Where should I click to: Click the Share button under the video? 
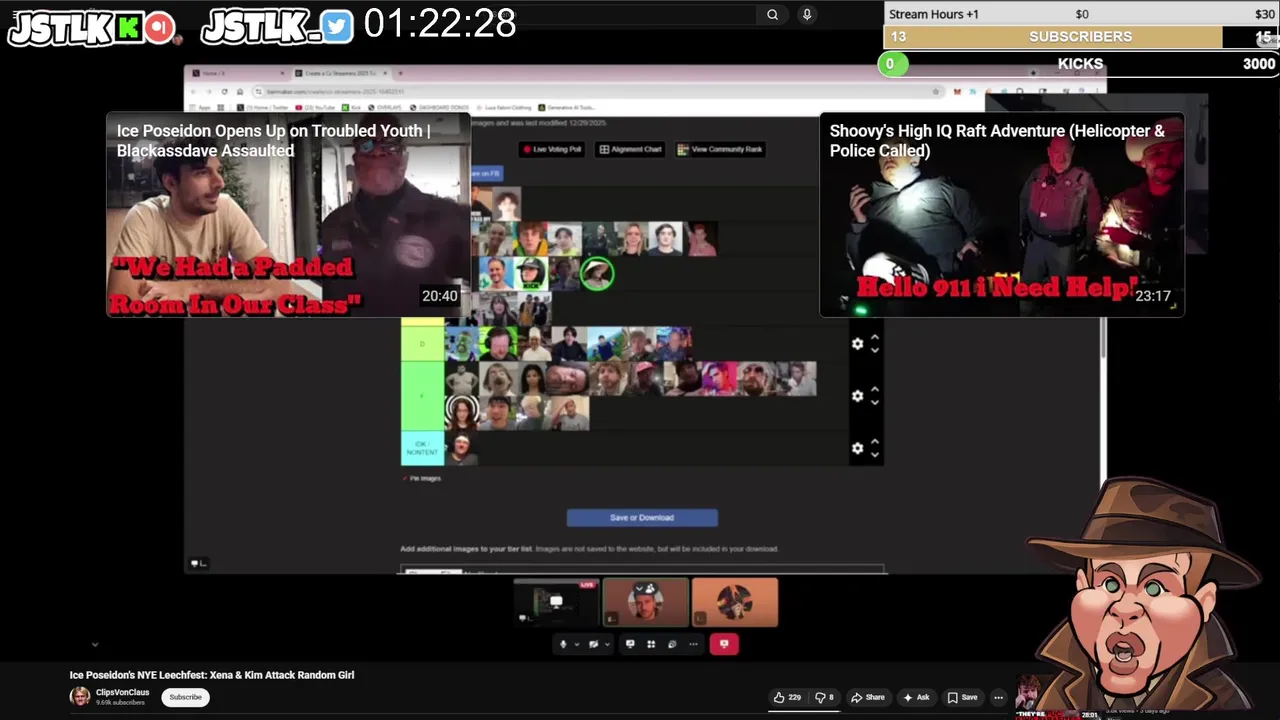[867, 697]
